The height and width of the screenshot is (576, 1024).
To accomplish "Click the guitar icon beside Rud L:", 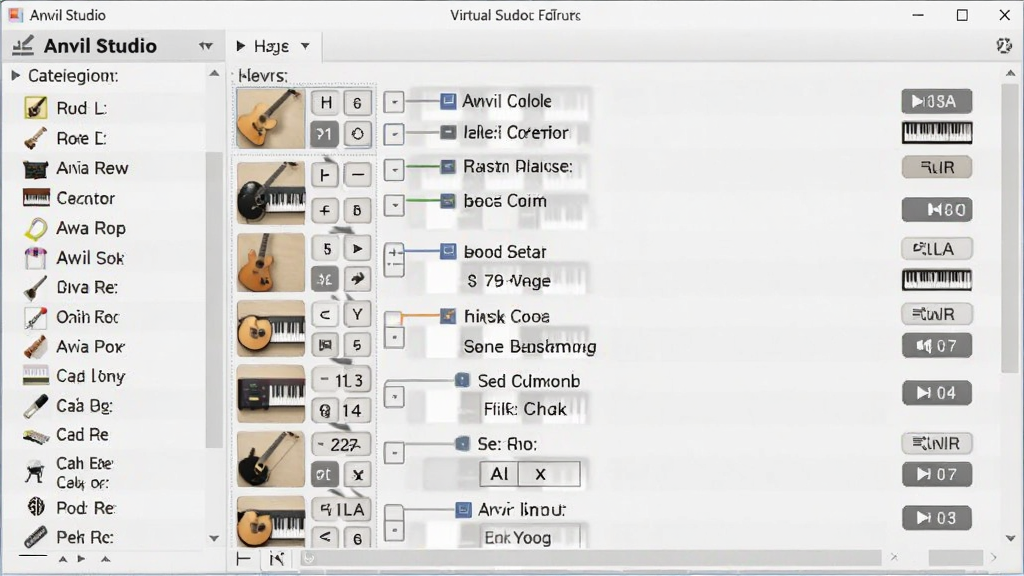I will click(x=36, y=108).
